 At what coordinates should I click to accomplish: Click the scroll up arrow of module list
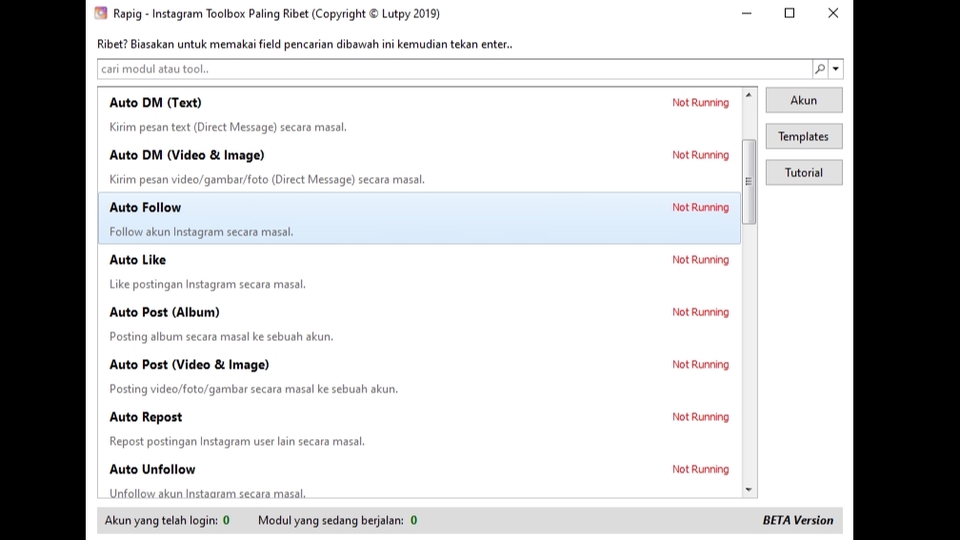point(749,95)
